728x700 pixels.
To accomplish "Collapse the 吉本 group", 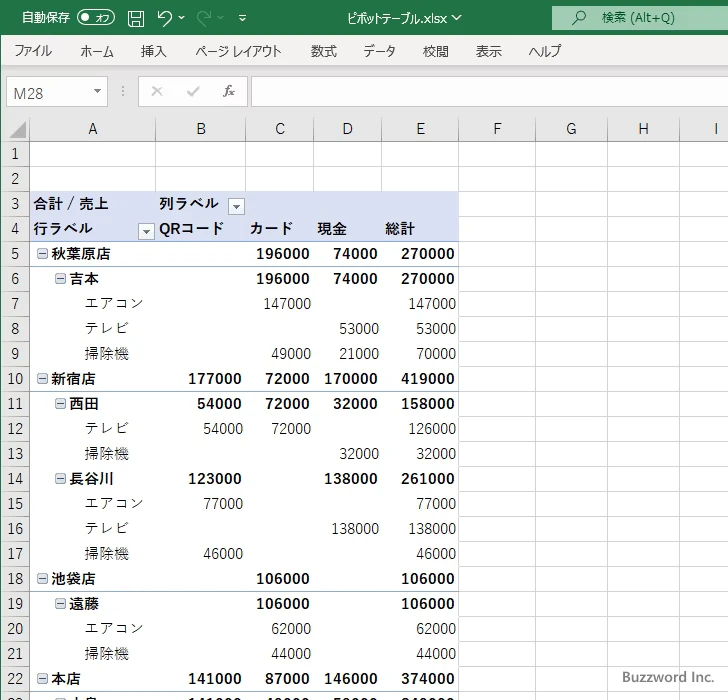I will 60,279.
